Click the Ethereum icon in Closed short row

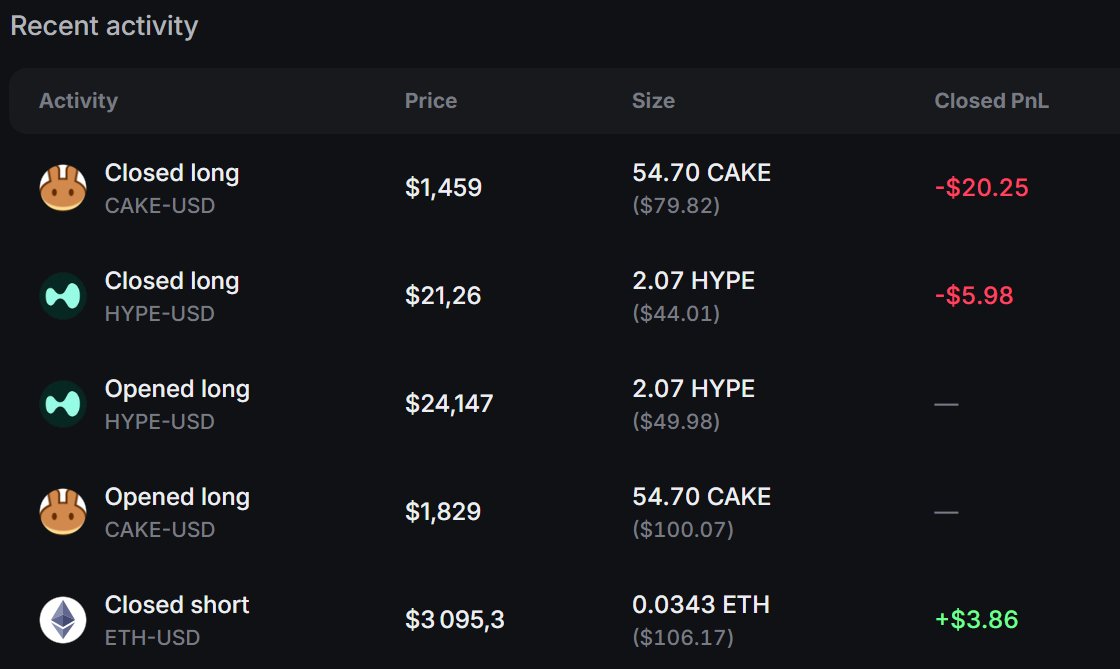tap(63, 620)
